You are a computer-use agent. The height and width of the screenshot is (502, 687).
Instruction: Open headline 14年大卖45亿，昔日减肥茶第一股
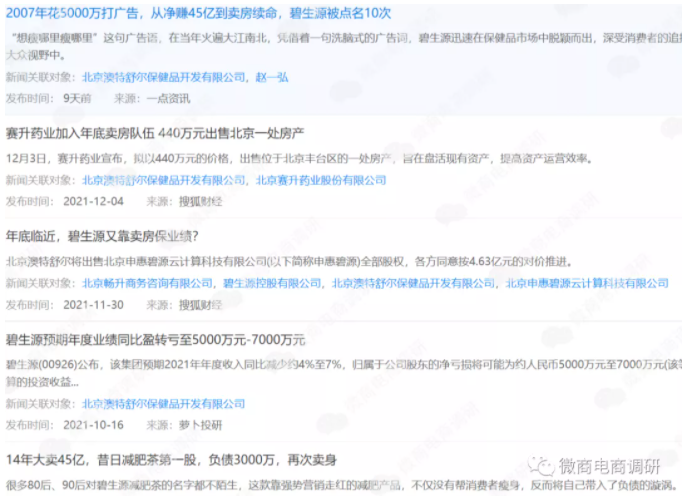171,460
